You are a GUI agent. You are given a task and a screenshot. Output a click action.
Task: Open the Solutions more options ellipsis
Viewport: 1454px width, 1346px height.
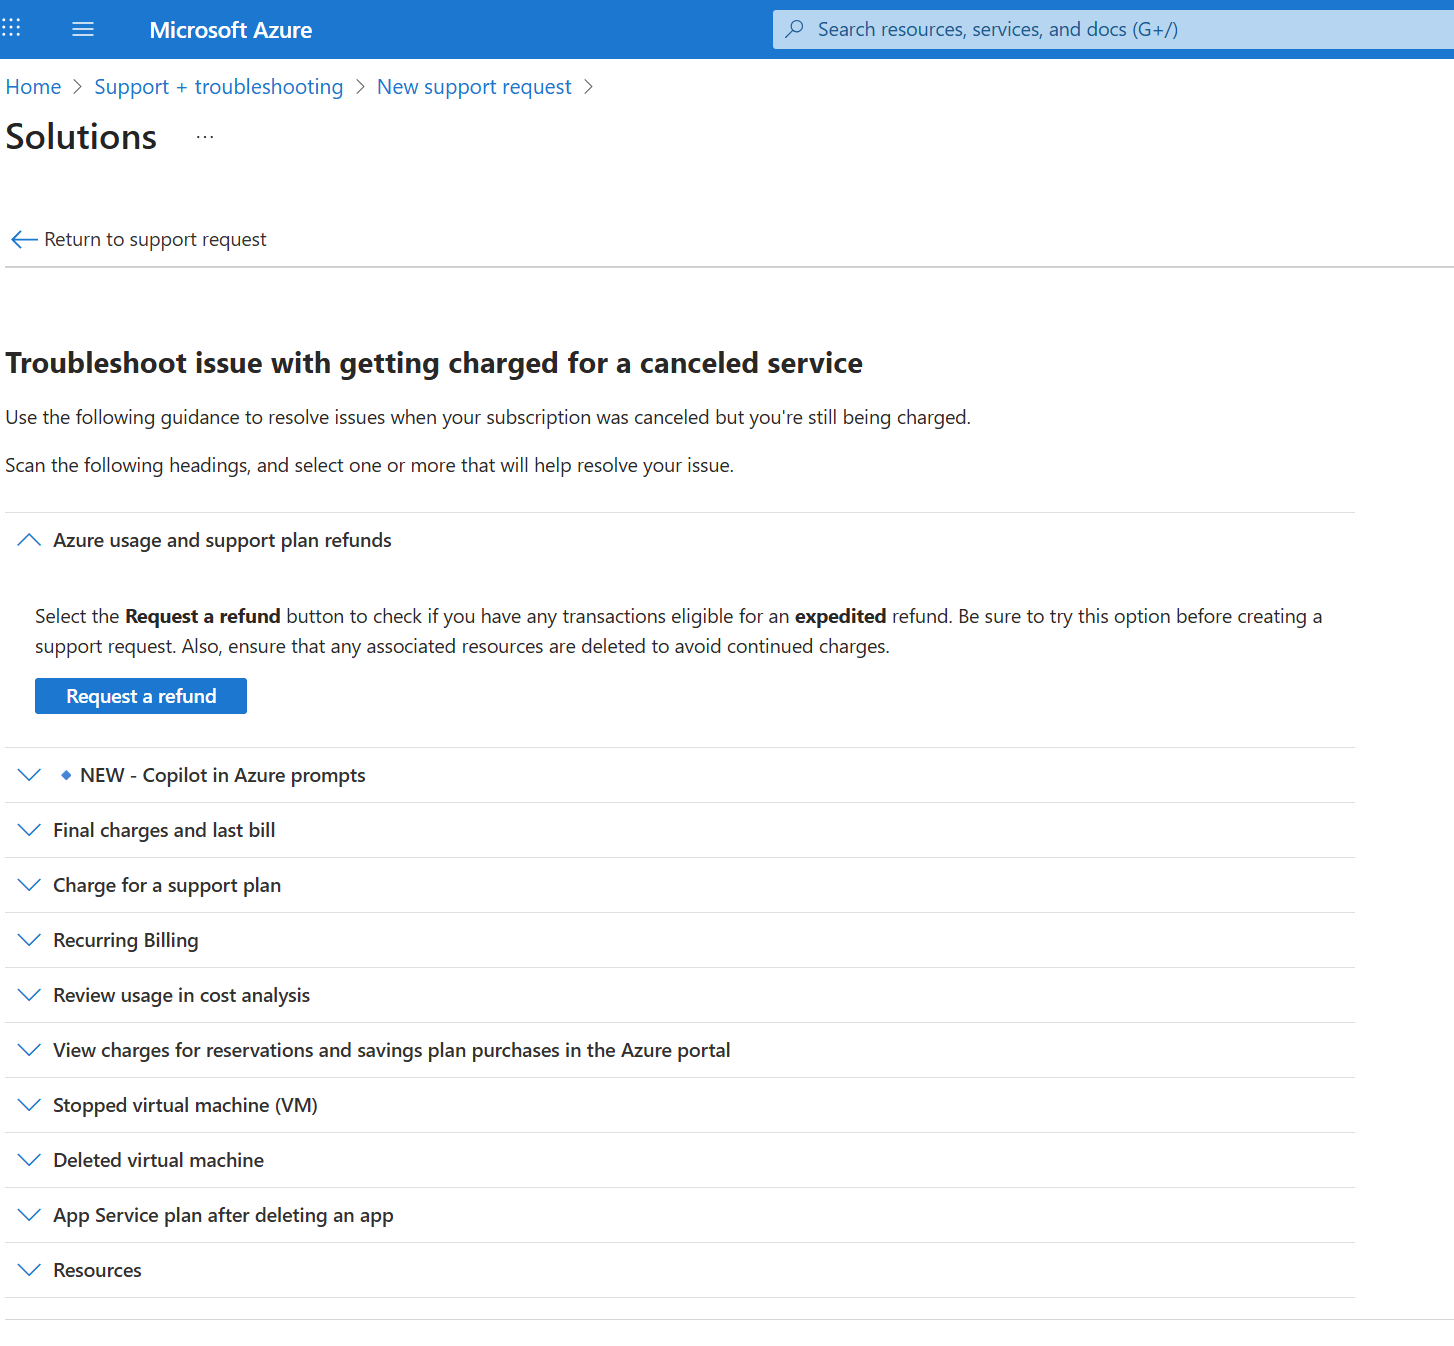[x=205, y=137]
